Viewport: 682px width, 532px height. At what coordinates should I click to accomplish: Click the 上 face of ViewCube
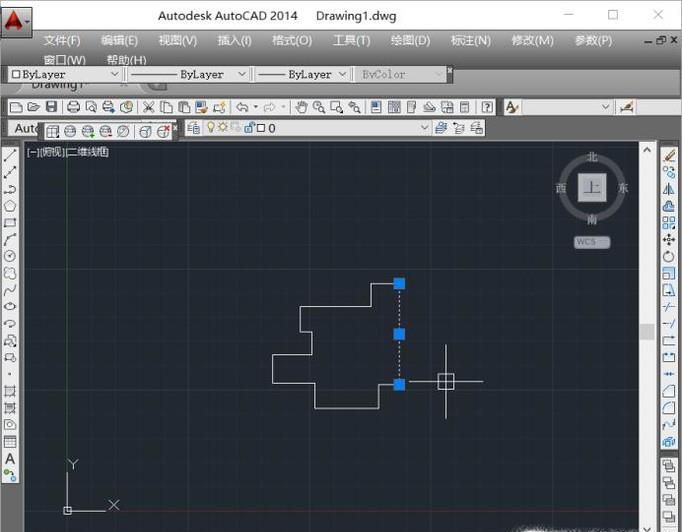pyautogui.click(x=592, y=188)
